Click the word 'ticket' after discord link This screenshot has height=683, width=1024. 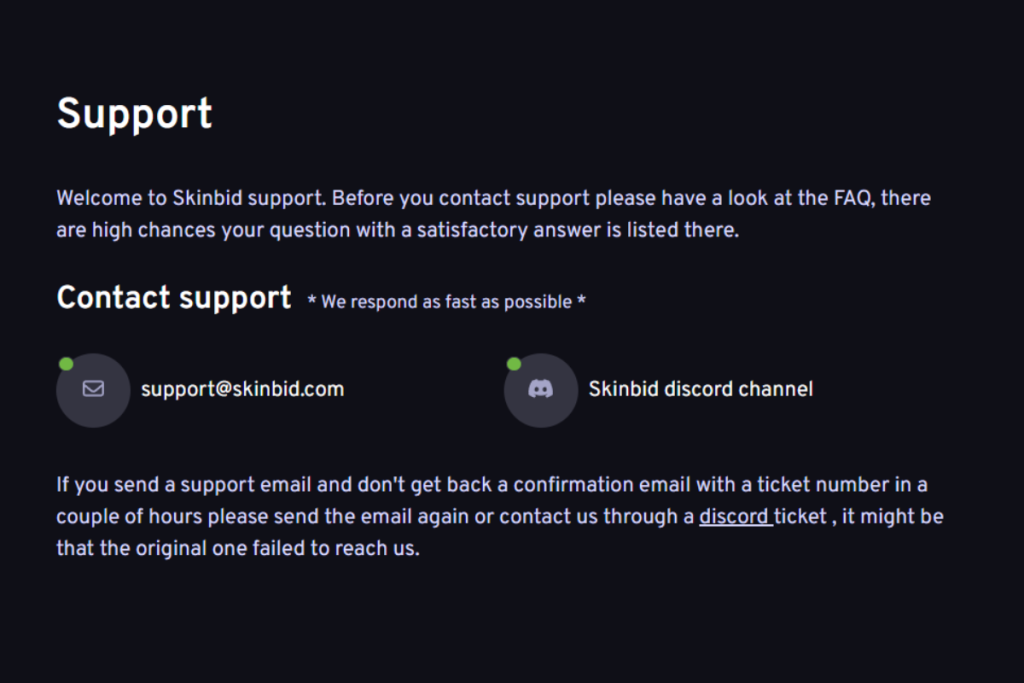coord(801,516)
